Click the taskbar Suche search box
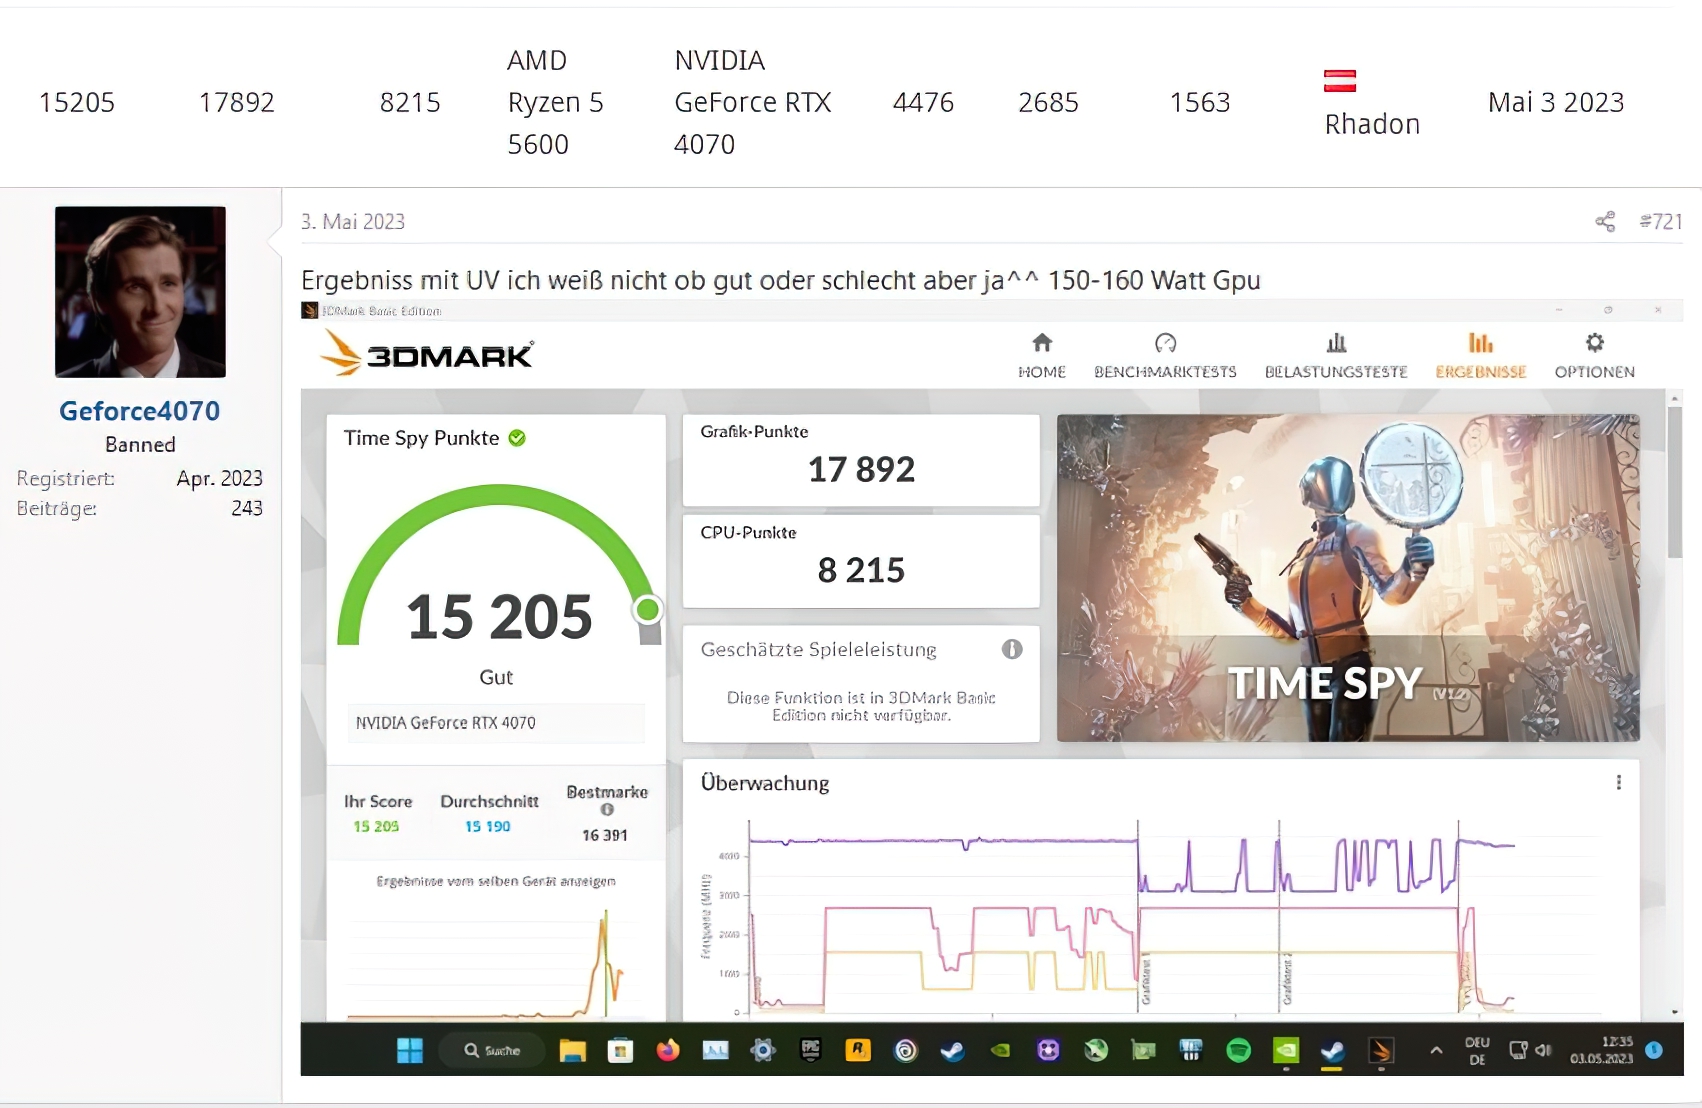The width and height of the screenshot is (1702, 1108). pyautogui.click(x=493, y=1050)
